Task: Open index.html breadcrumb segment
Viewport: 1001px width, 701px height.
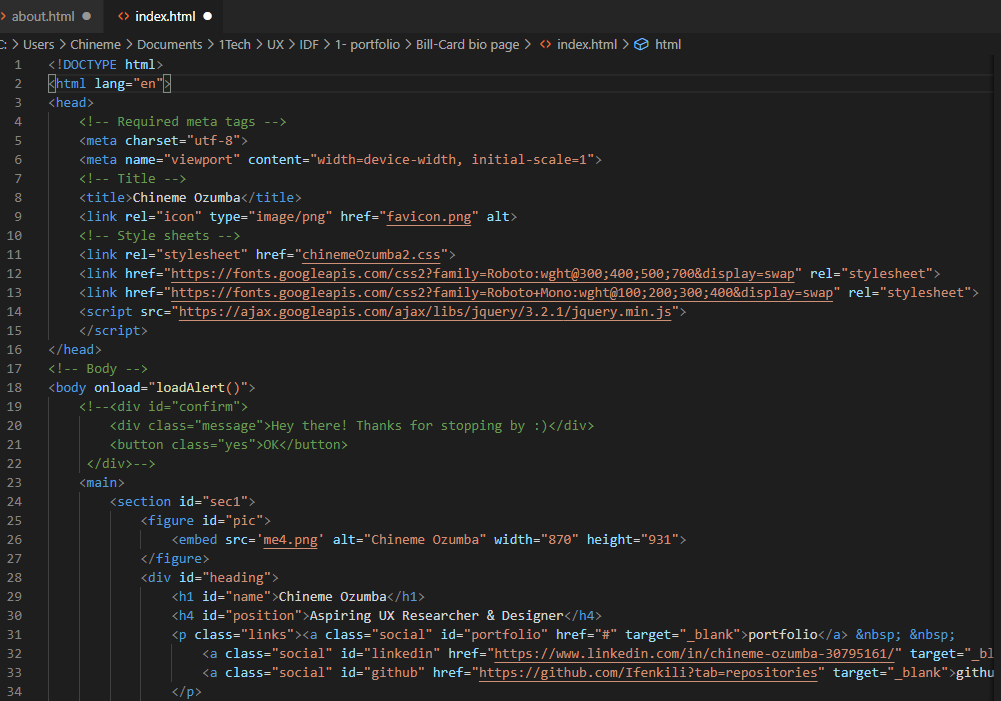Action: point(587,45)
